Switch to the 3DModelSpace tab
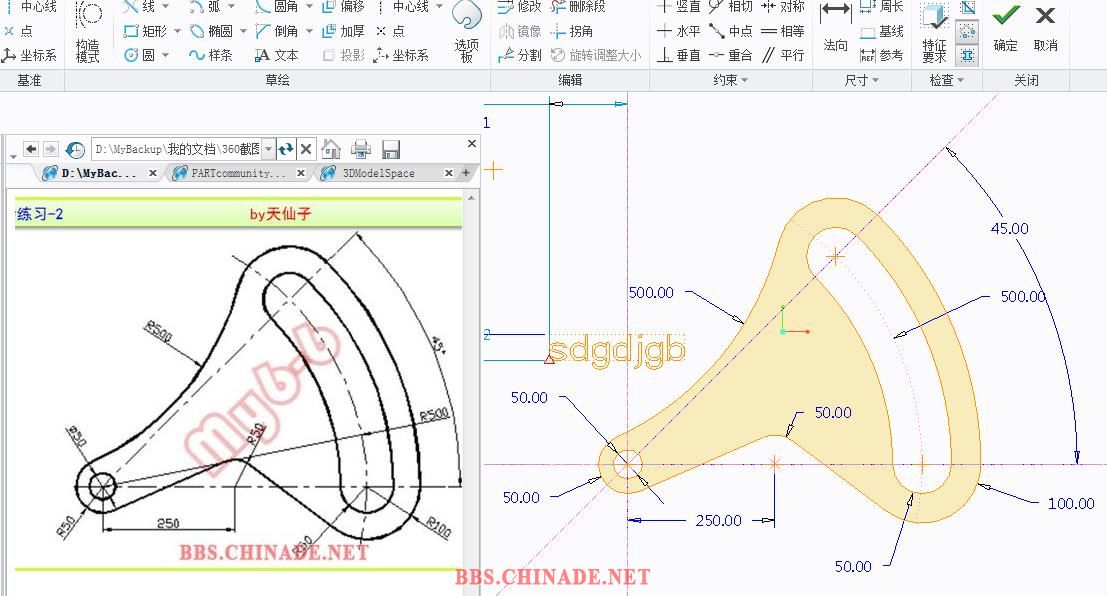Screen dimensions: 1107x596 pos(378,173)
